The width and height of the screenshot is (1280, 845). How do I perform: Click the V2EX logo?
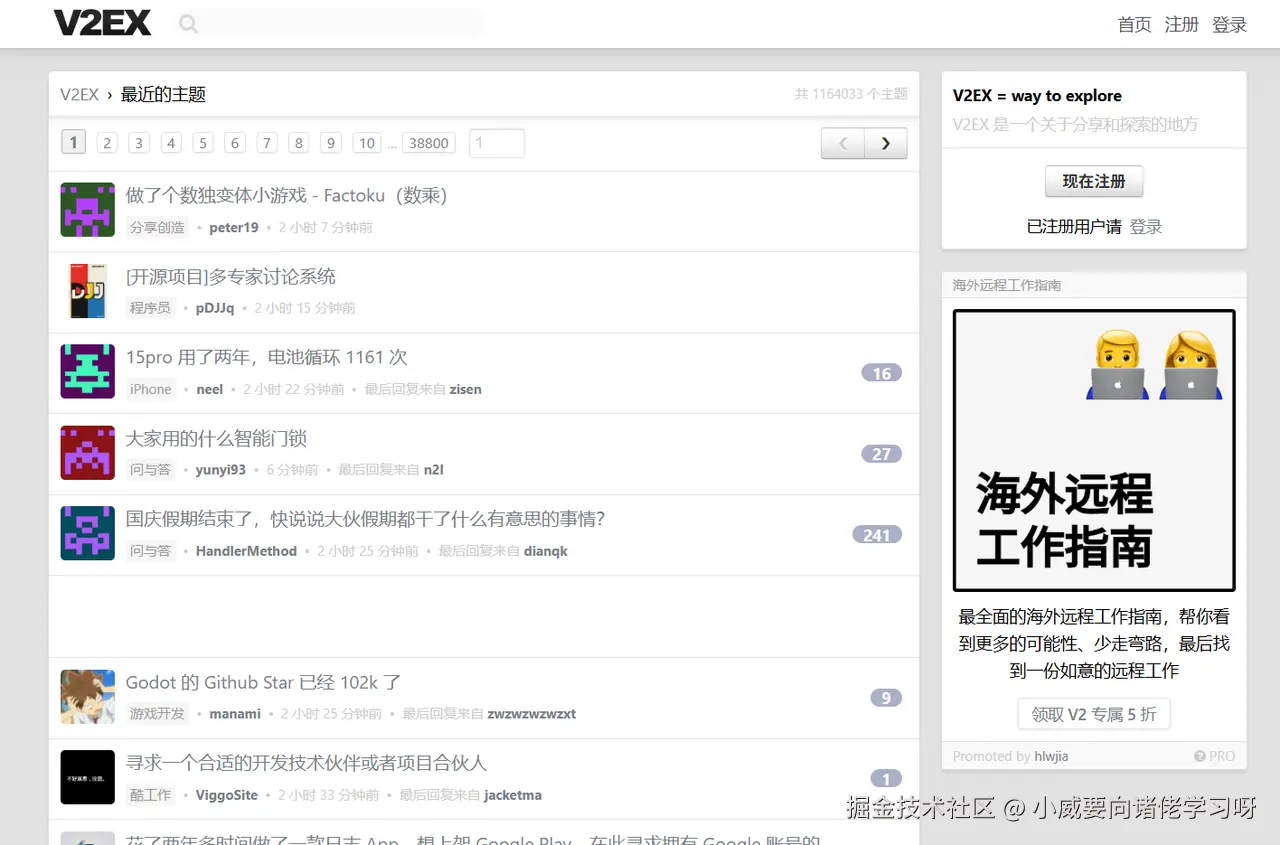tap(102, 21)
